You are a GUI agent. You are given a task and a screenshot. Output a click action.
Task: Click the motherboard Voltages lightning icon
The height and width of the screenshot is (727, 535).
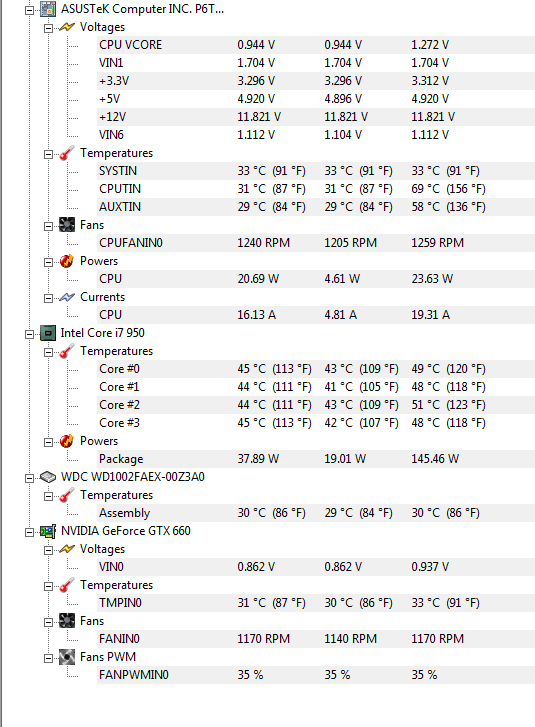[67, 27]
